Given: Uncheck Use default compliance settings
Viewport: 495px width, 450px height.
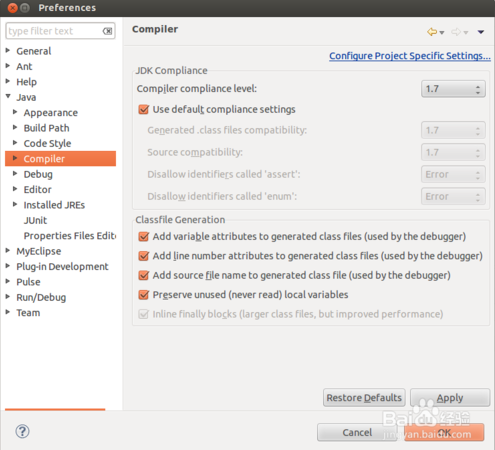Looking at the screenshot, I should [x=144, y=109].
